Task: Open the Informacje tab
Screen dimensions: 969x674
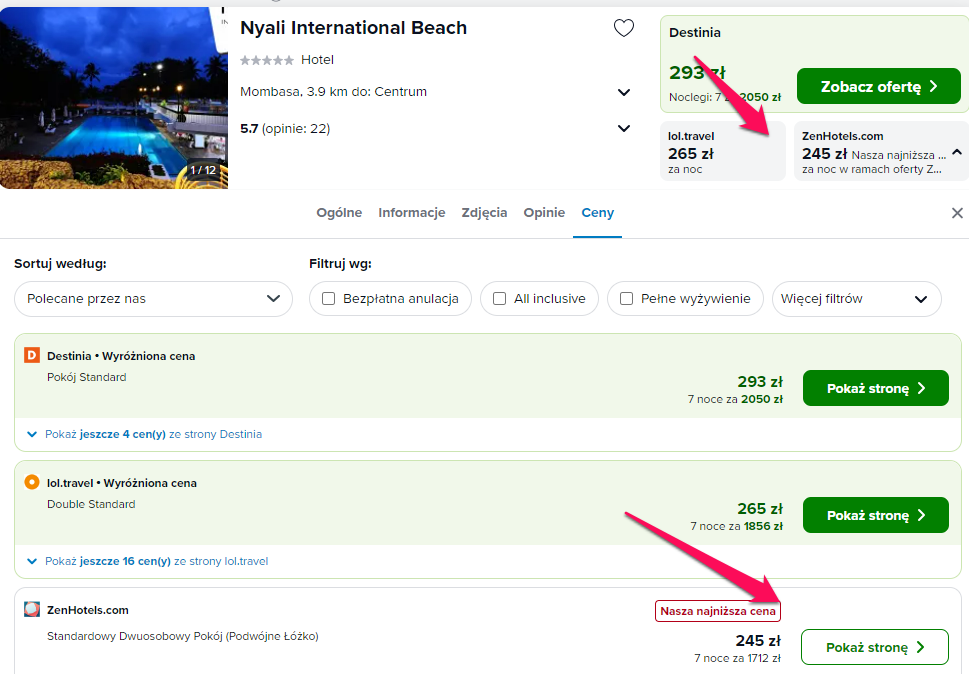Action: pos(412,213)
